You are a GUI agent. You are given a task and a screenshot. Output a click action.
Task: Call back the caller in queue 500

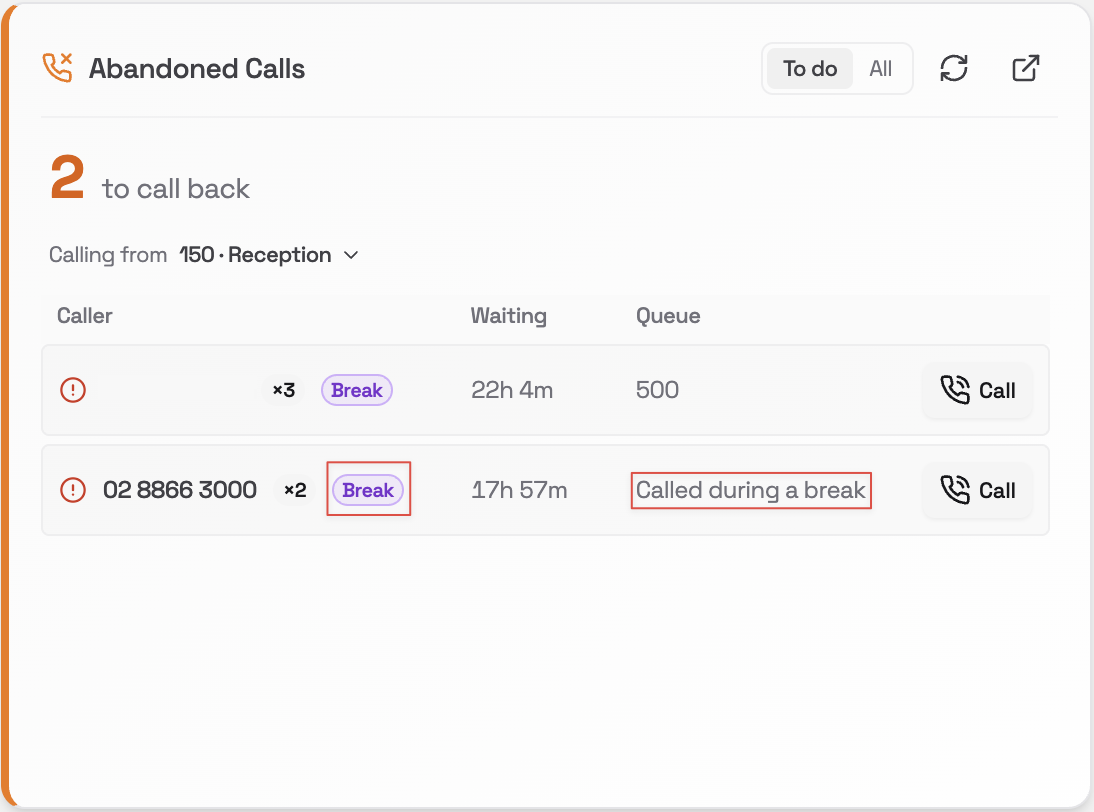977,390
